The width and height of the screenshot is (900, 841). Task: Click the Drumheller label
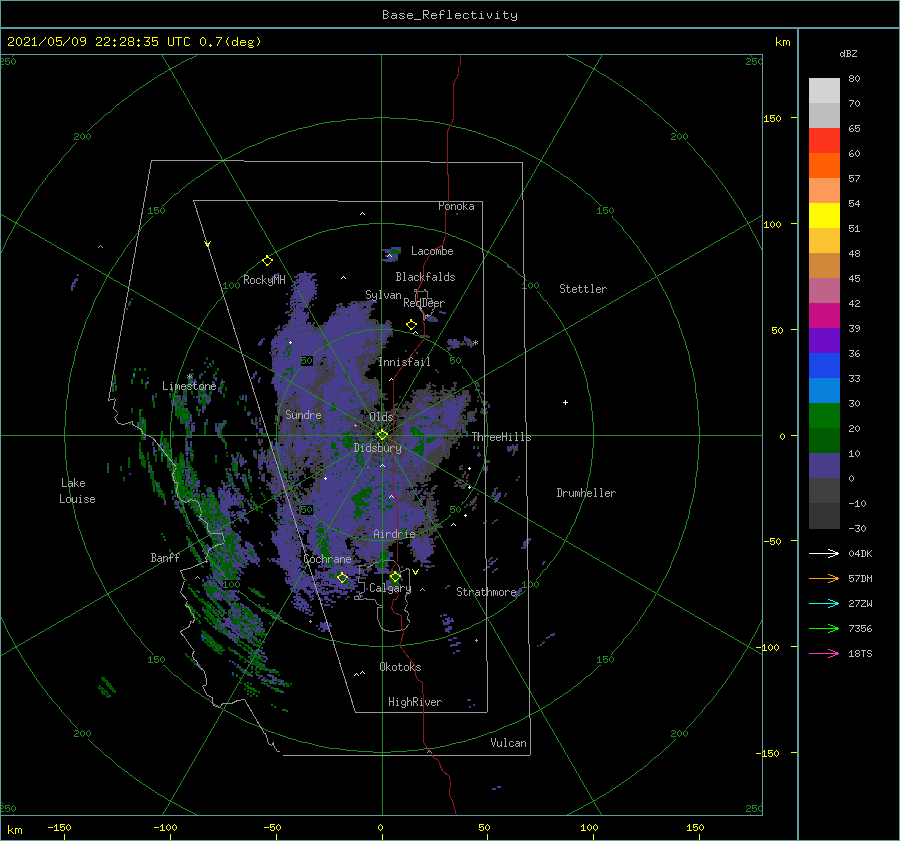point(586,493)
